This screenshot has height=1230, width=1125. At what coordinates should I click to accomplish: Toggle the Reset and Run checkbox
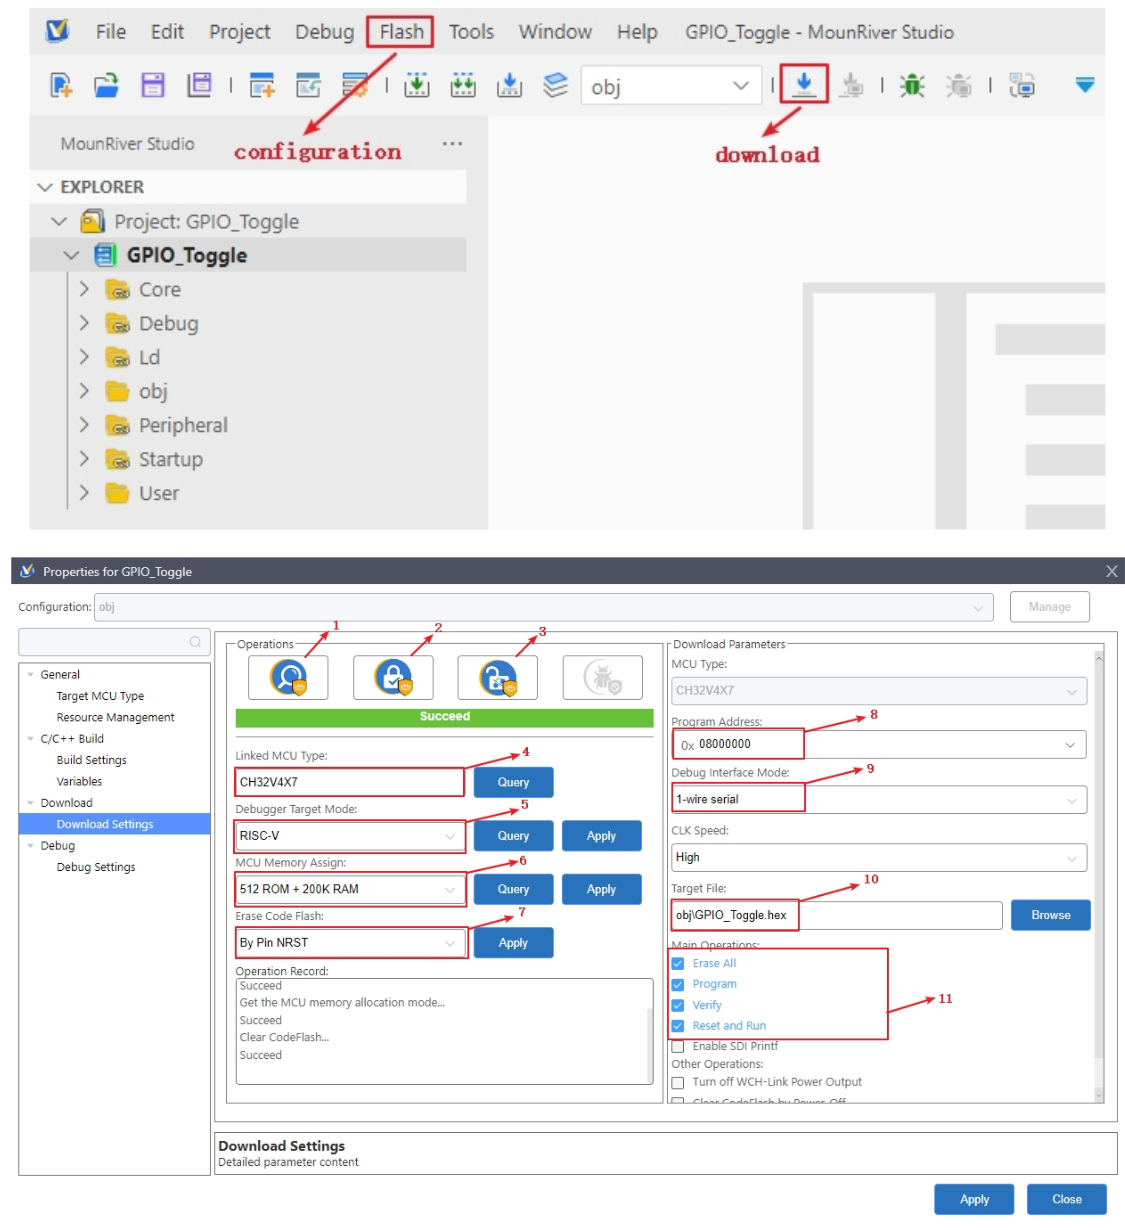coord(678,1026)
